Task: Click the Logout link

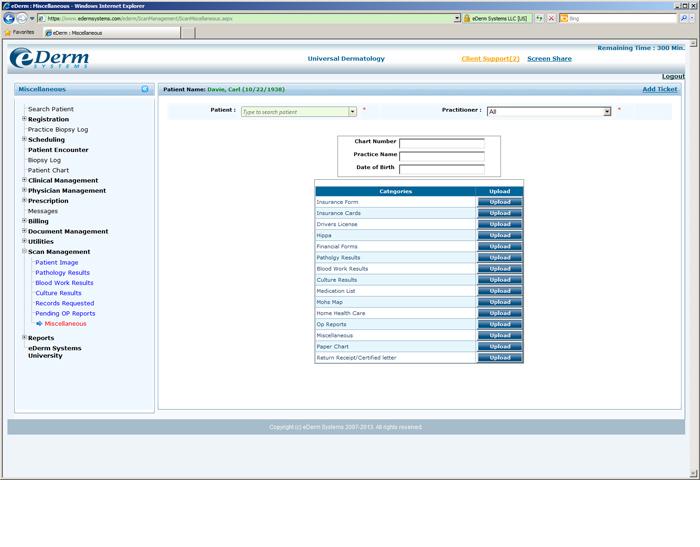Action: tap(673, 76)
